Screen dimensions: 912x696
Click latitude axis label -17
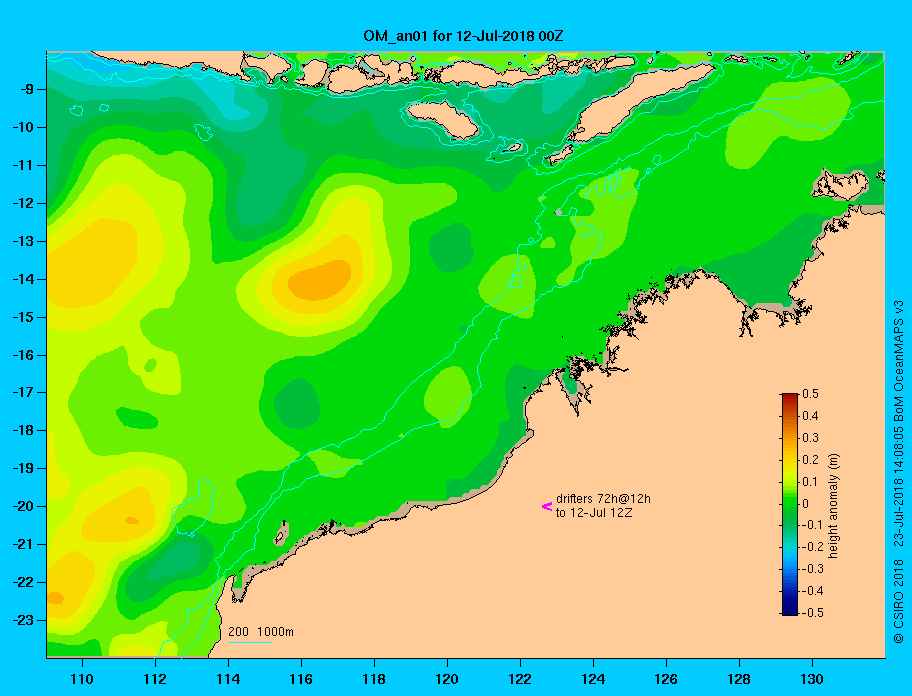click(23, 392)
